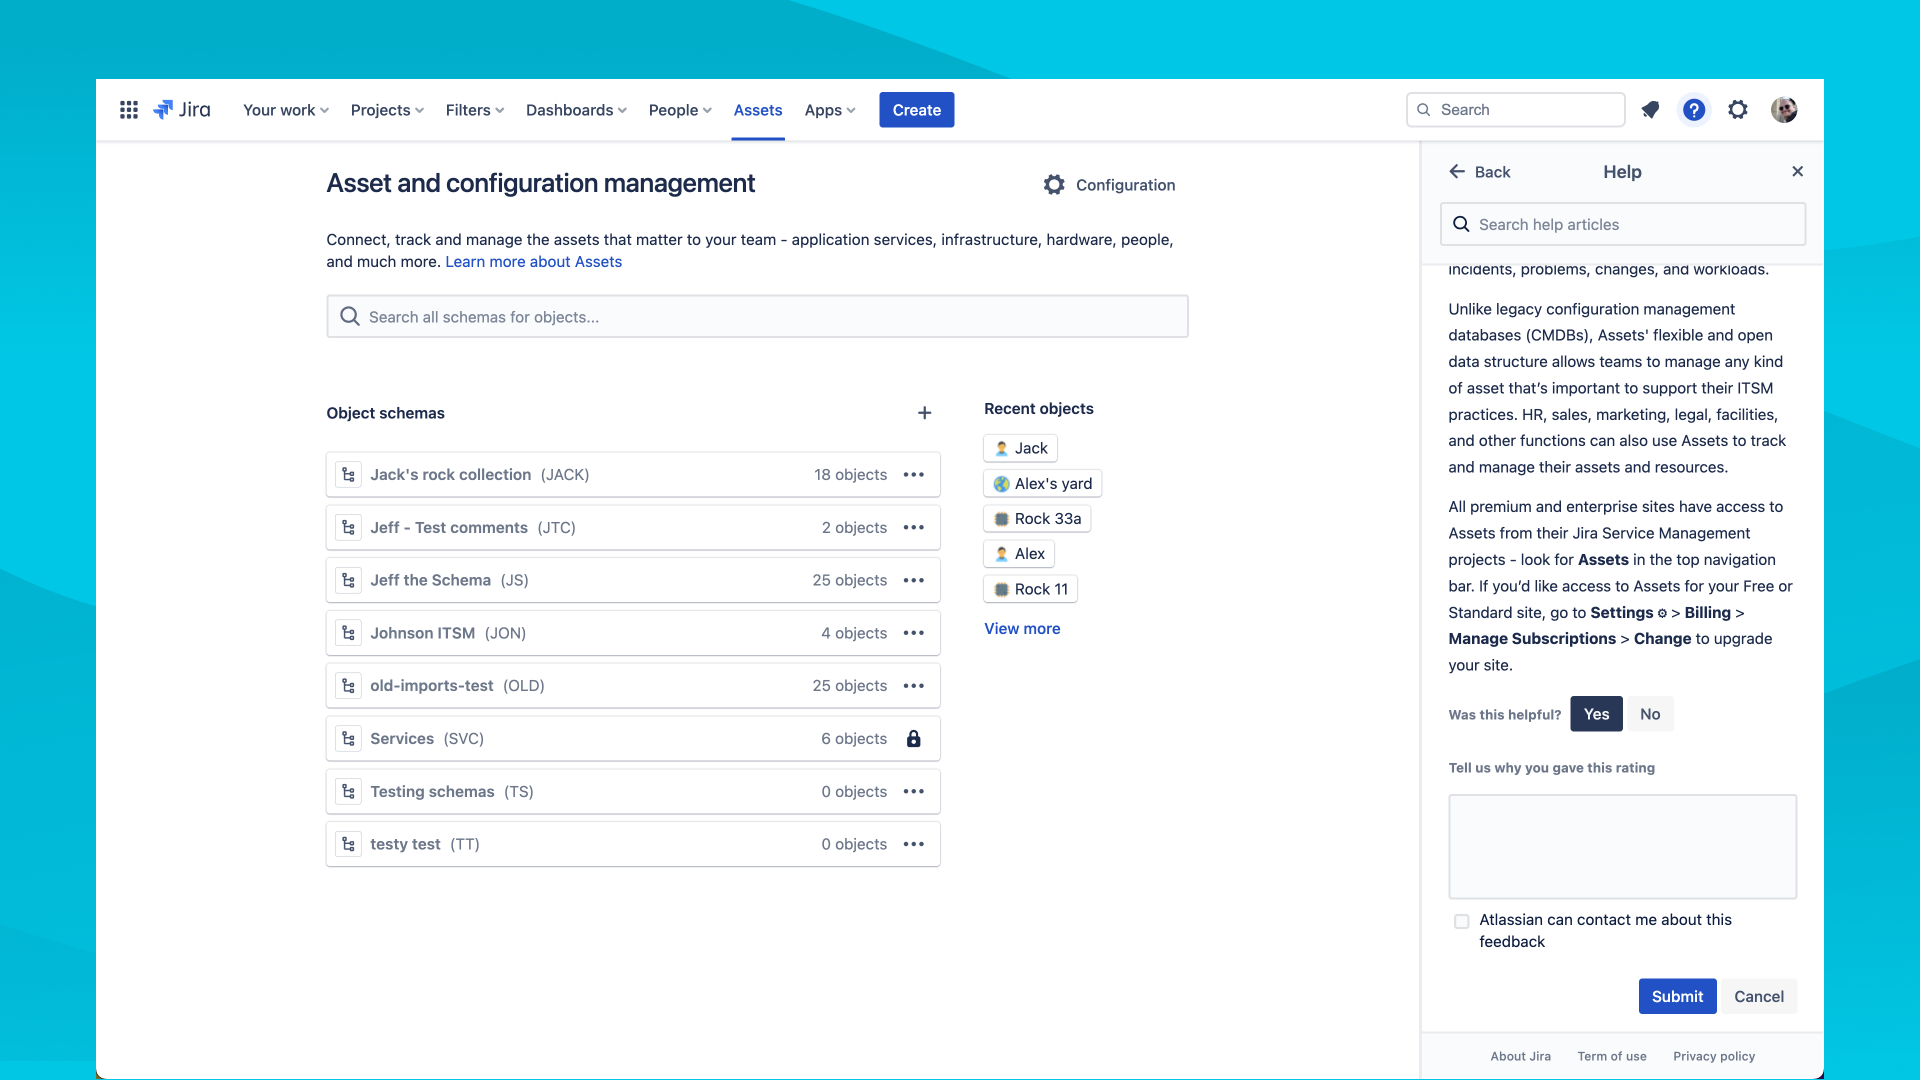Open Jira settings gear in top bar
The image size is (1920, 1080).
coord(1738,110)
